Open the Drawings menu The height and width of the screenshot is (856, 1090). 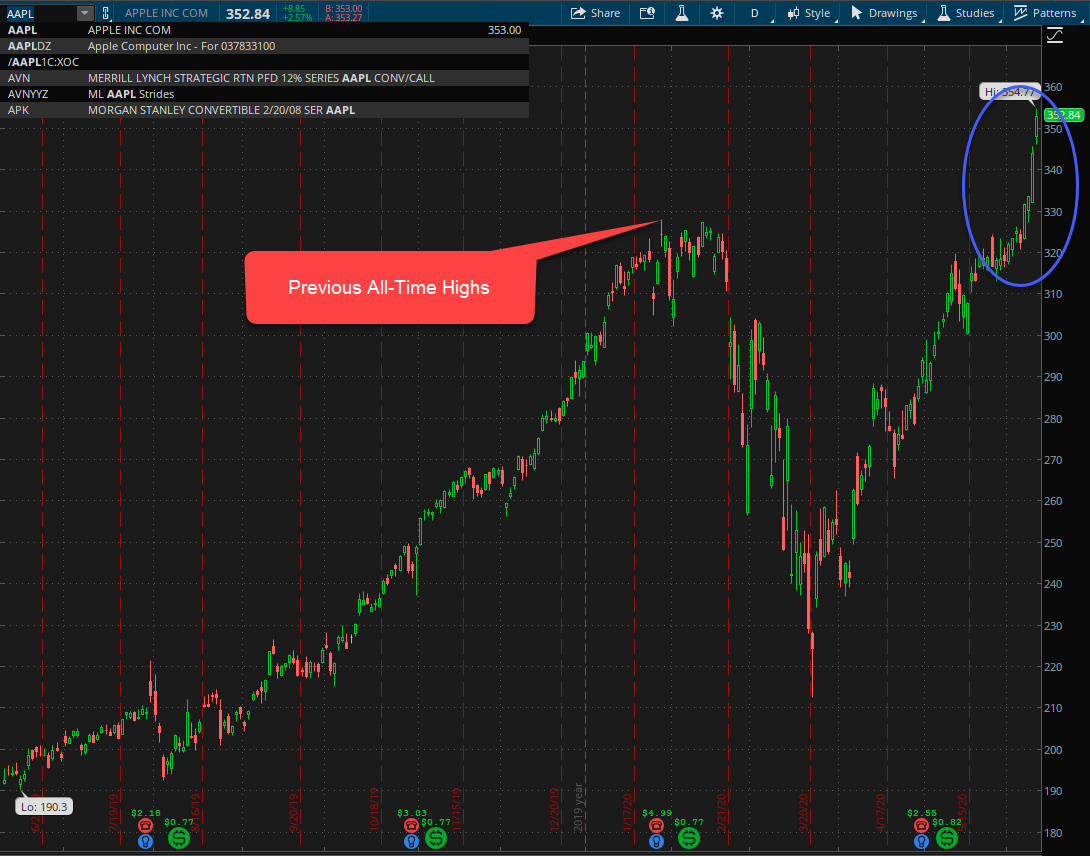point(883,13)
